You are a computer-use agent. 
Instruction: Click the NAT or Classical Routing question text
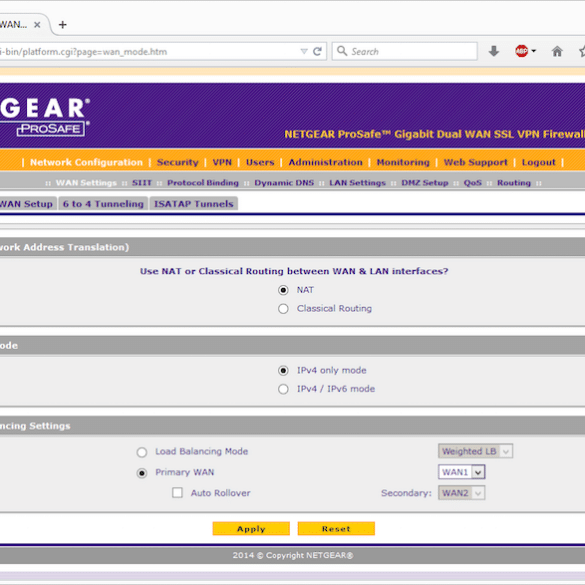pos(294,271)
